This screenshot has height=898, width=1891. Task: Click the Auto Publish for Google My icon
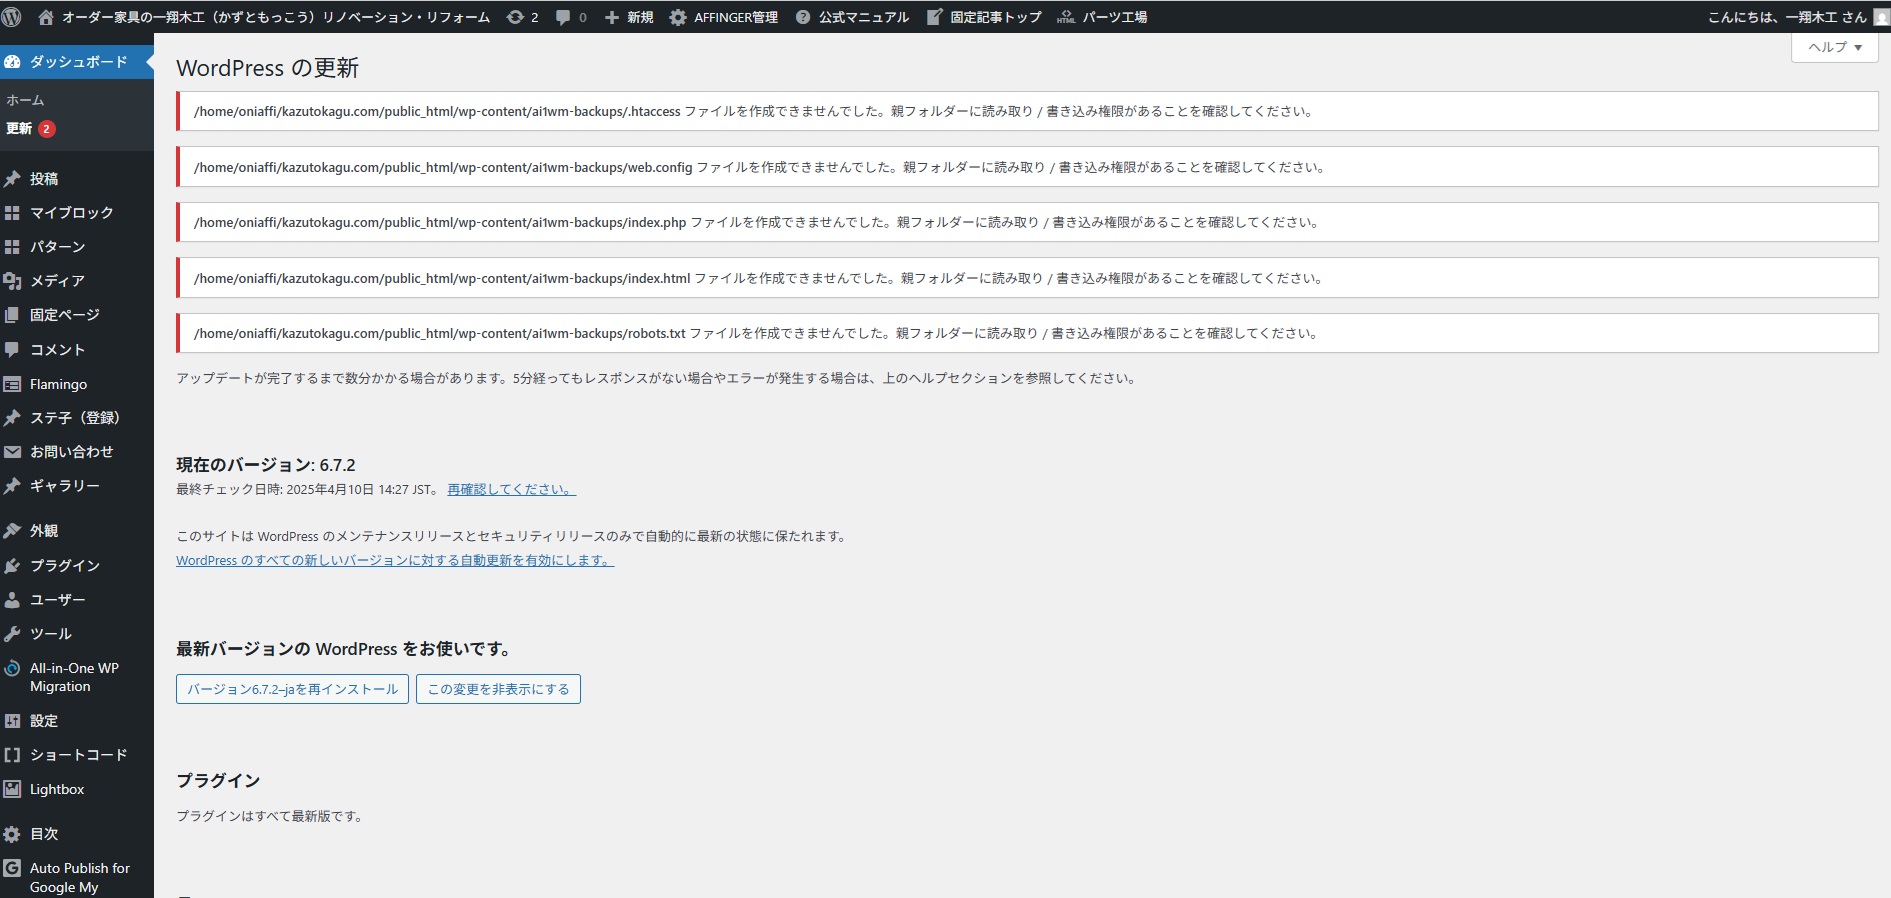coord(12,868)
